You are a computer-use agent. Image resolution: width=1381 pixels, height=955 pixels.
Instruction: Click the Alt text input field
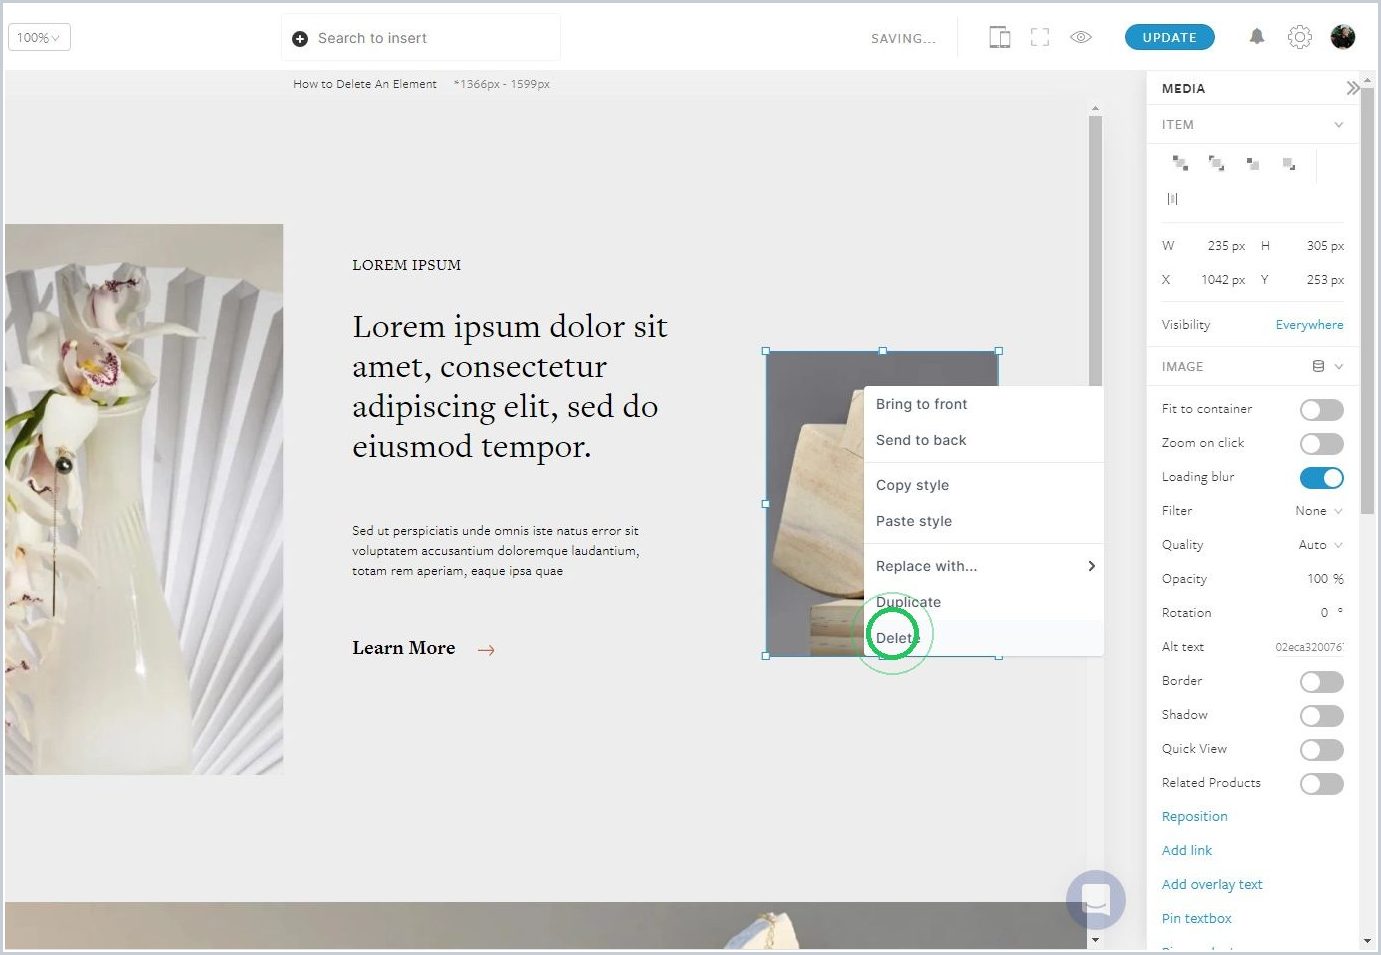(1308, 647)
